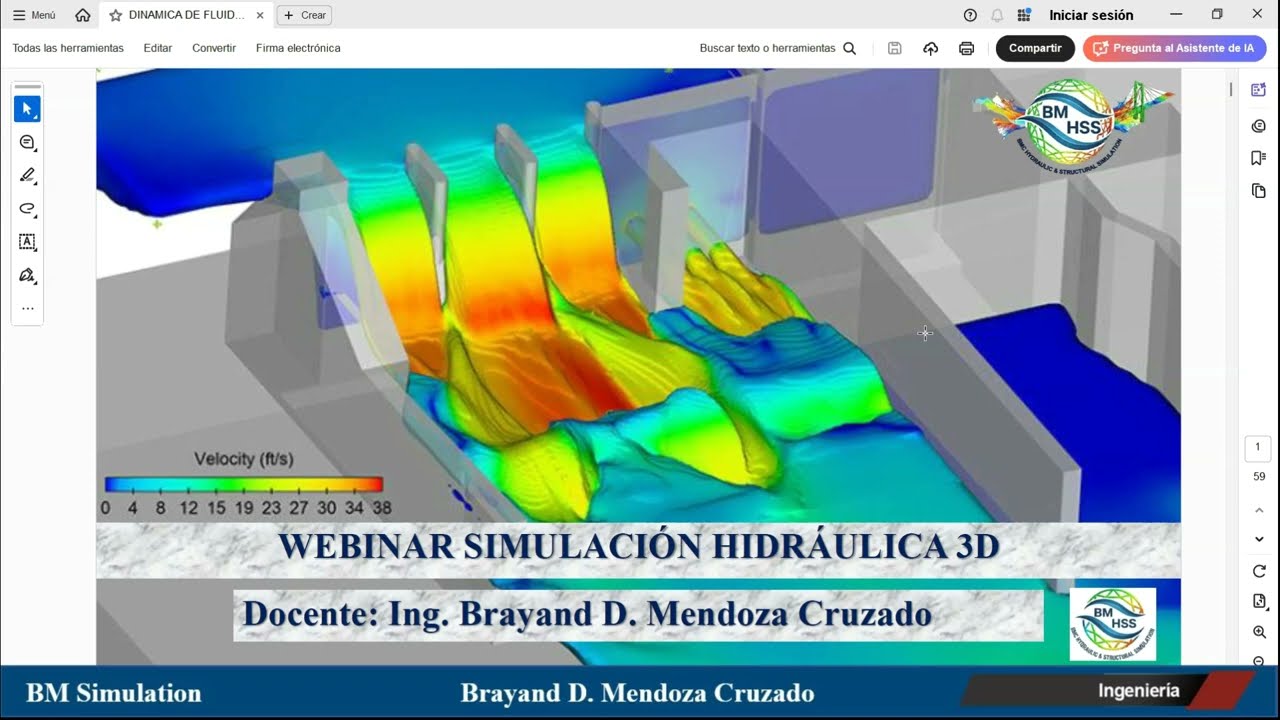Click 'WEBINAR SIMULACIÓN HIDRÁULICA 3D' title text
The image size is (1280, 720).
click(x=638, y=547)
